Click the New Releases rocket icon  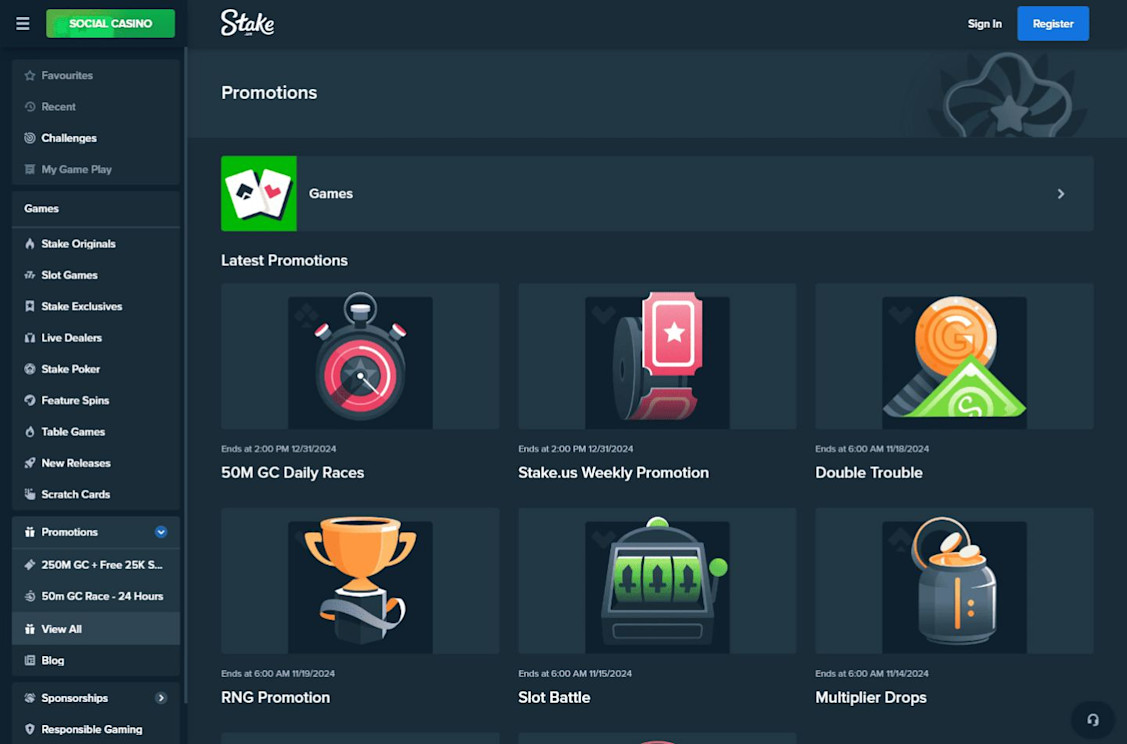coord(29,463)
